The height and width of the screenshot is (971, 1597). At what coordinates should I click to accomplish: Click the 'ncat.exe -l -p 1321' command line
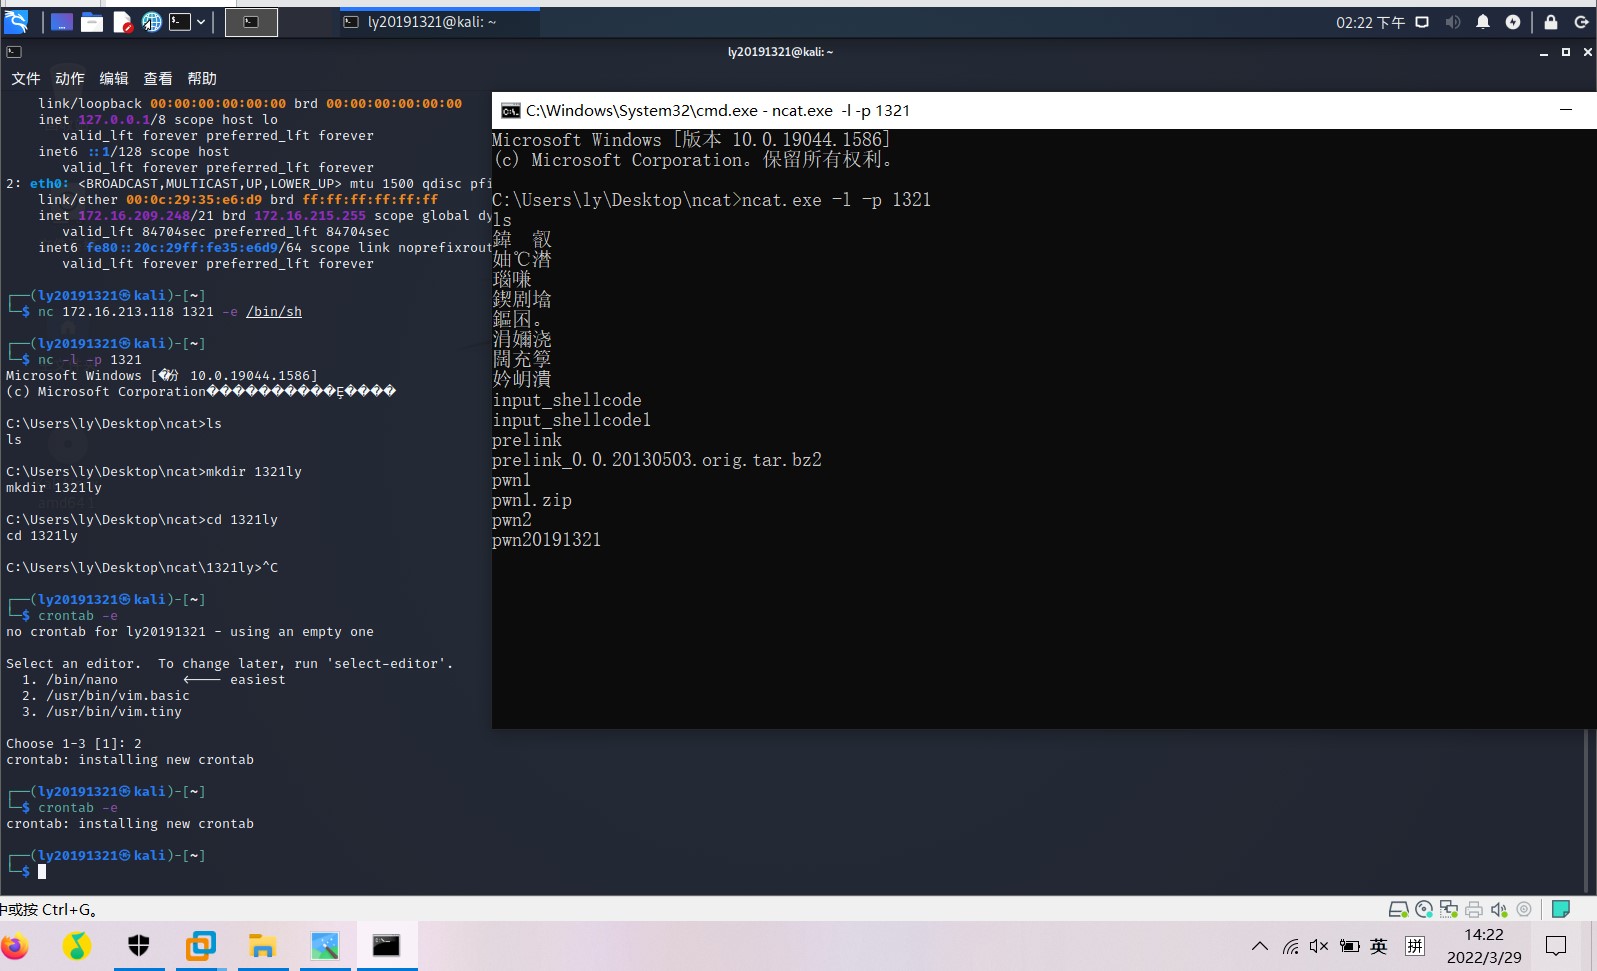(711, 200)
